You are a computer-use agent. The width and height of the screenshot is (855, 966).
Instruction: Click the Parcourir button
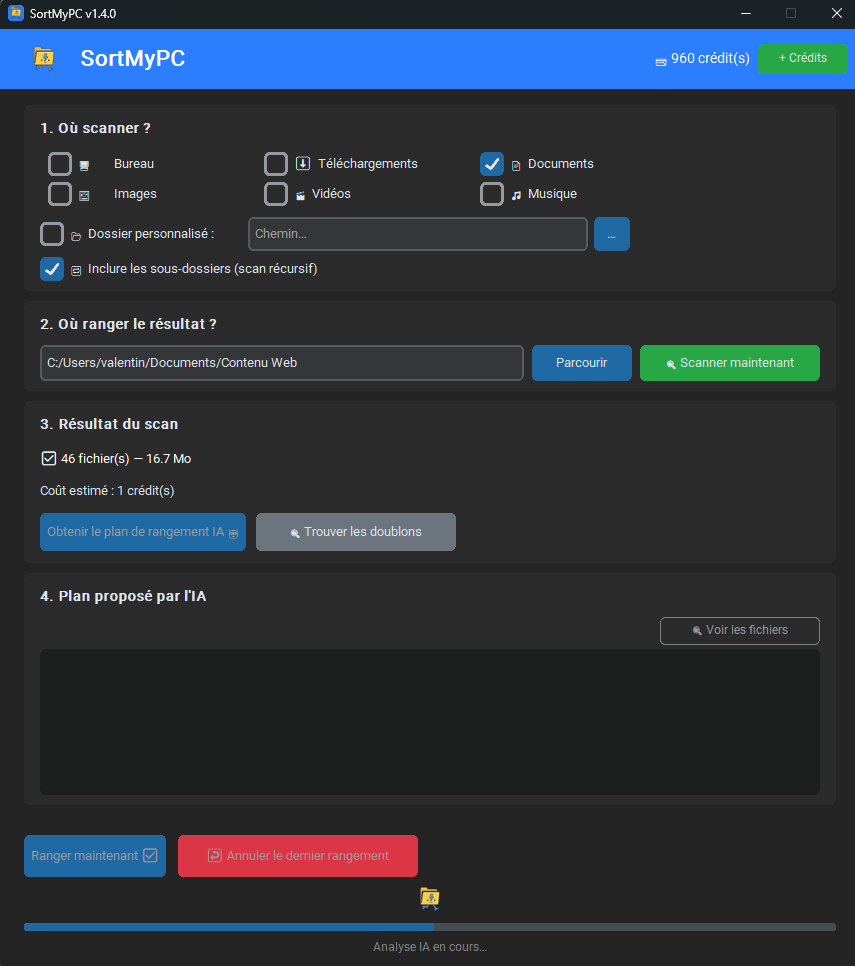click(x=581, y=363)
